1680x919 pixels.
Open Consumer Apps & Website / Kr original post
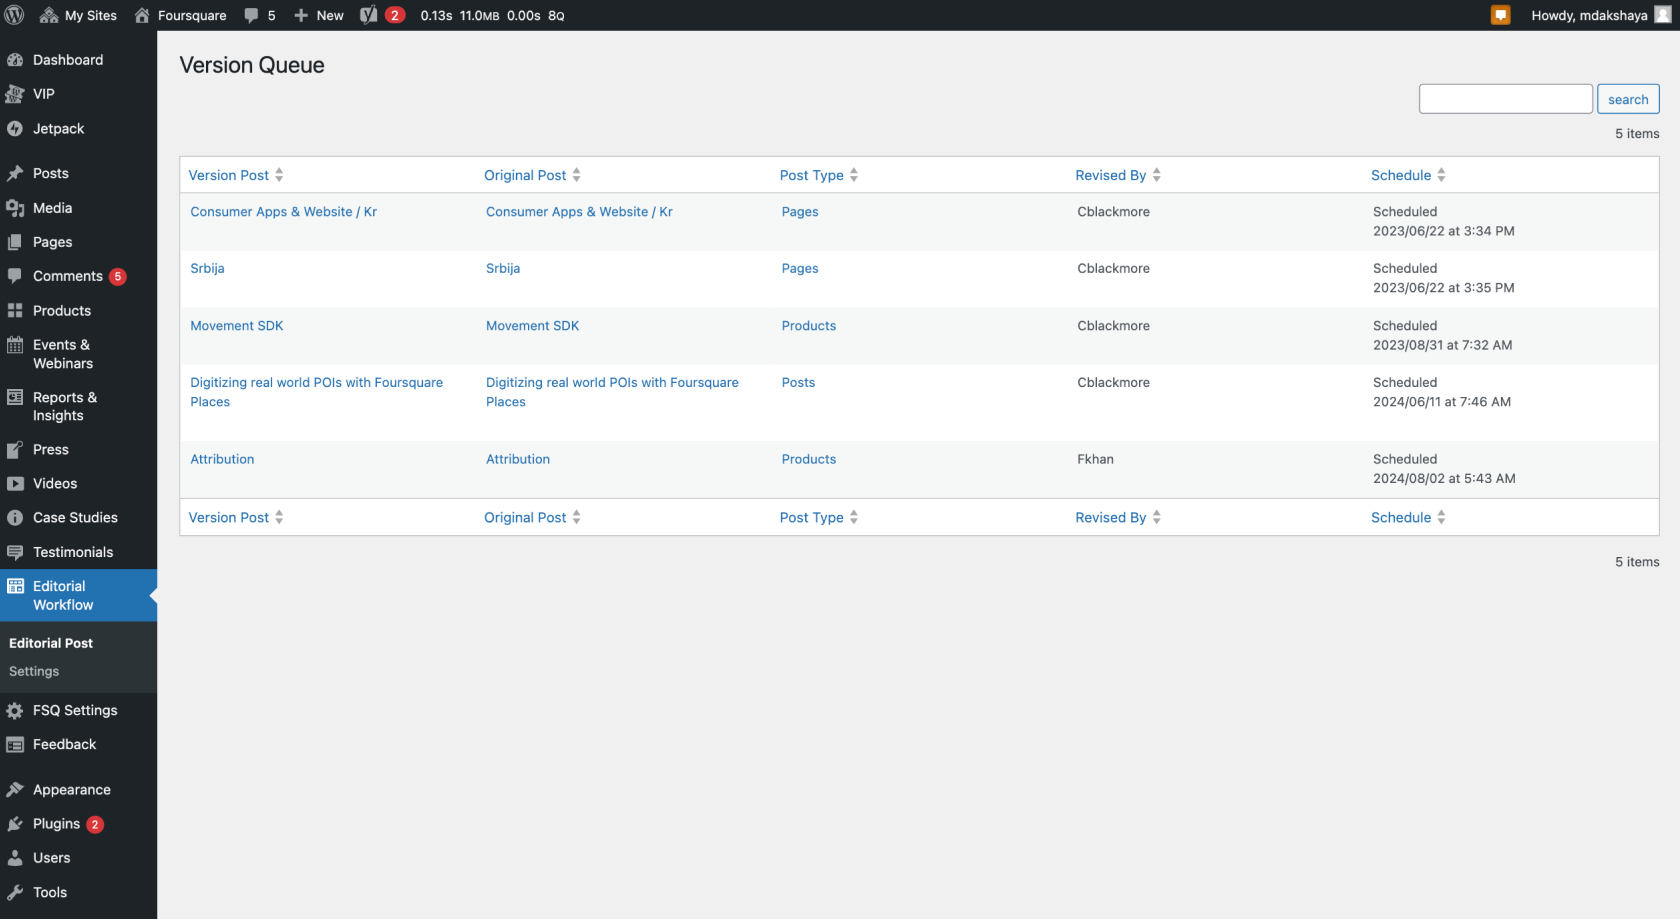coord(579,211)
